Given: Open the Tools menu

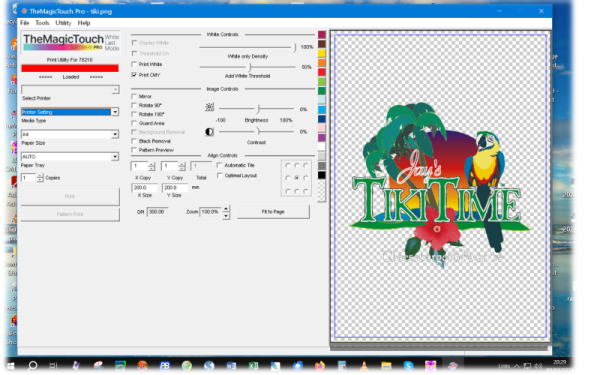Looking at the screenshot, I should pyautogui.click(x=42, y=23).
